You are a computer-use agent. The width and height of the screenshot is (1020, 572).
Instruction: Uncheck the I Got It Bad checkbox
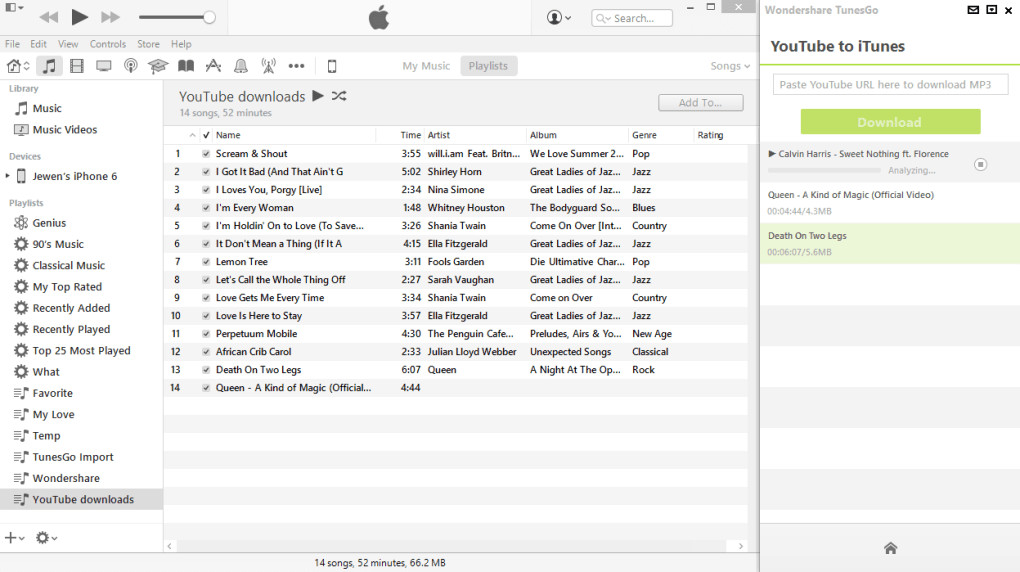[x=206, y=172]
